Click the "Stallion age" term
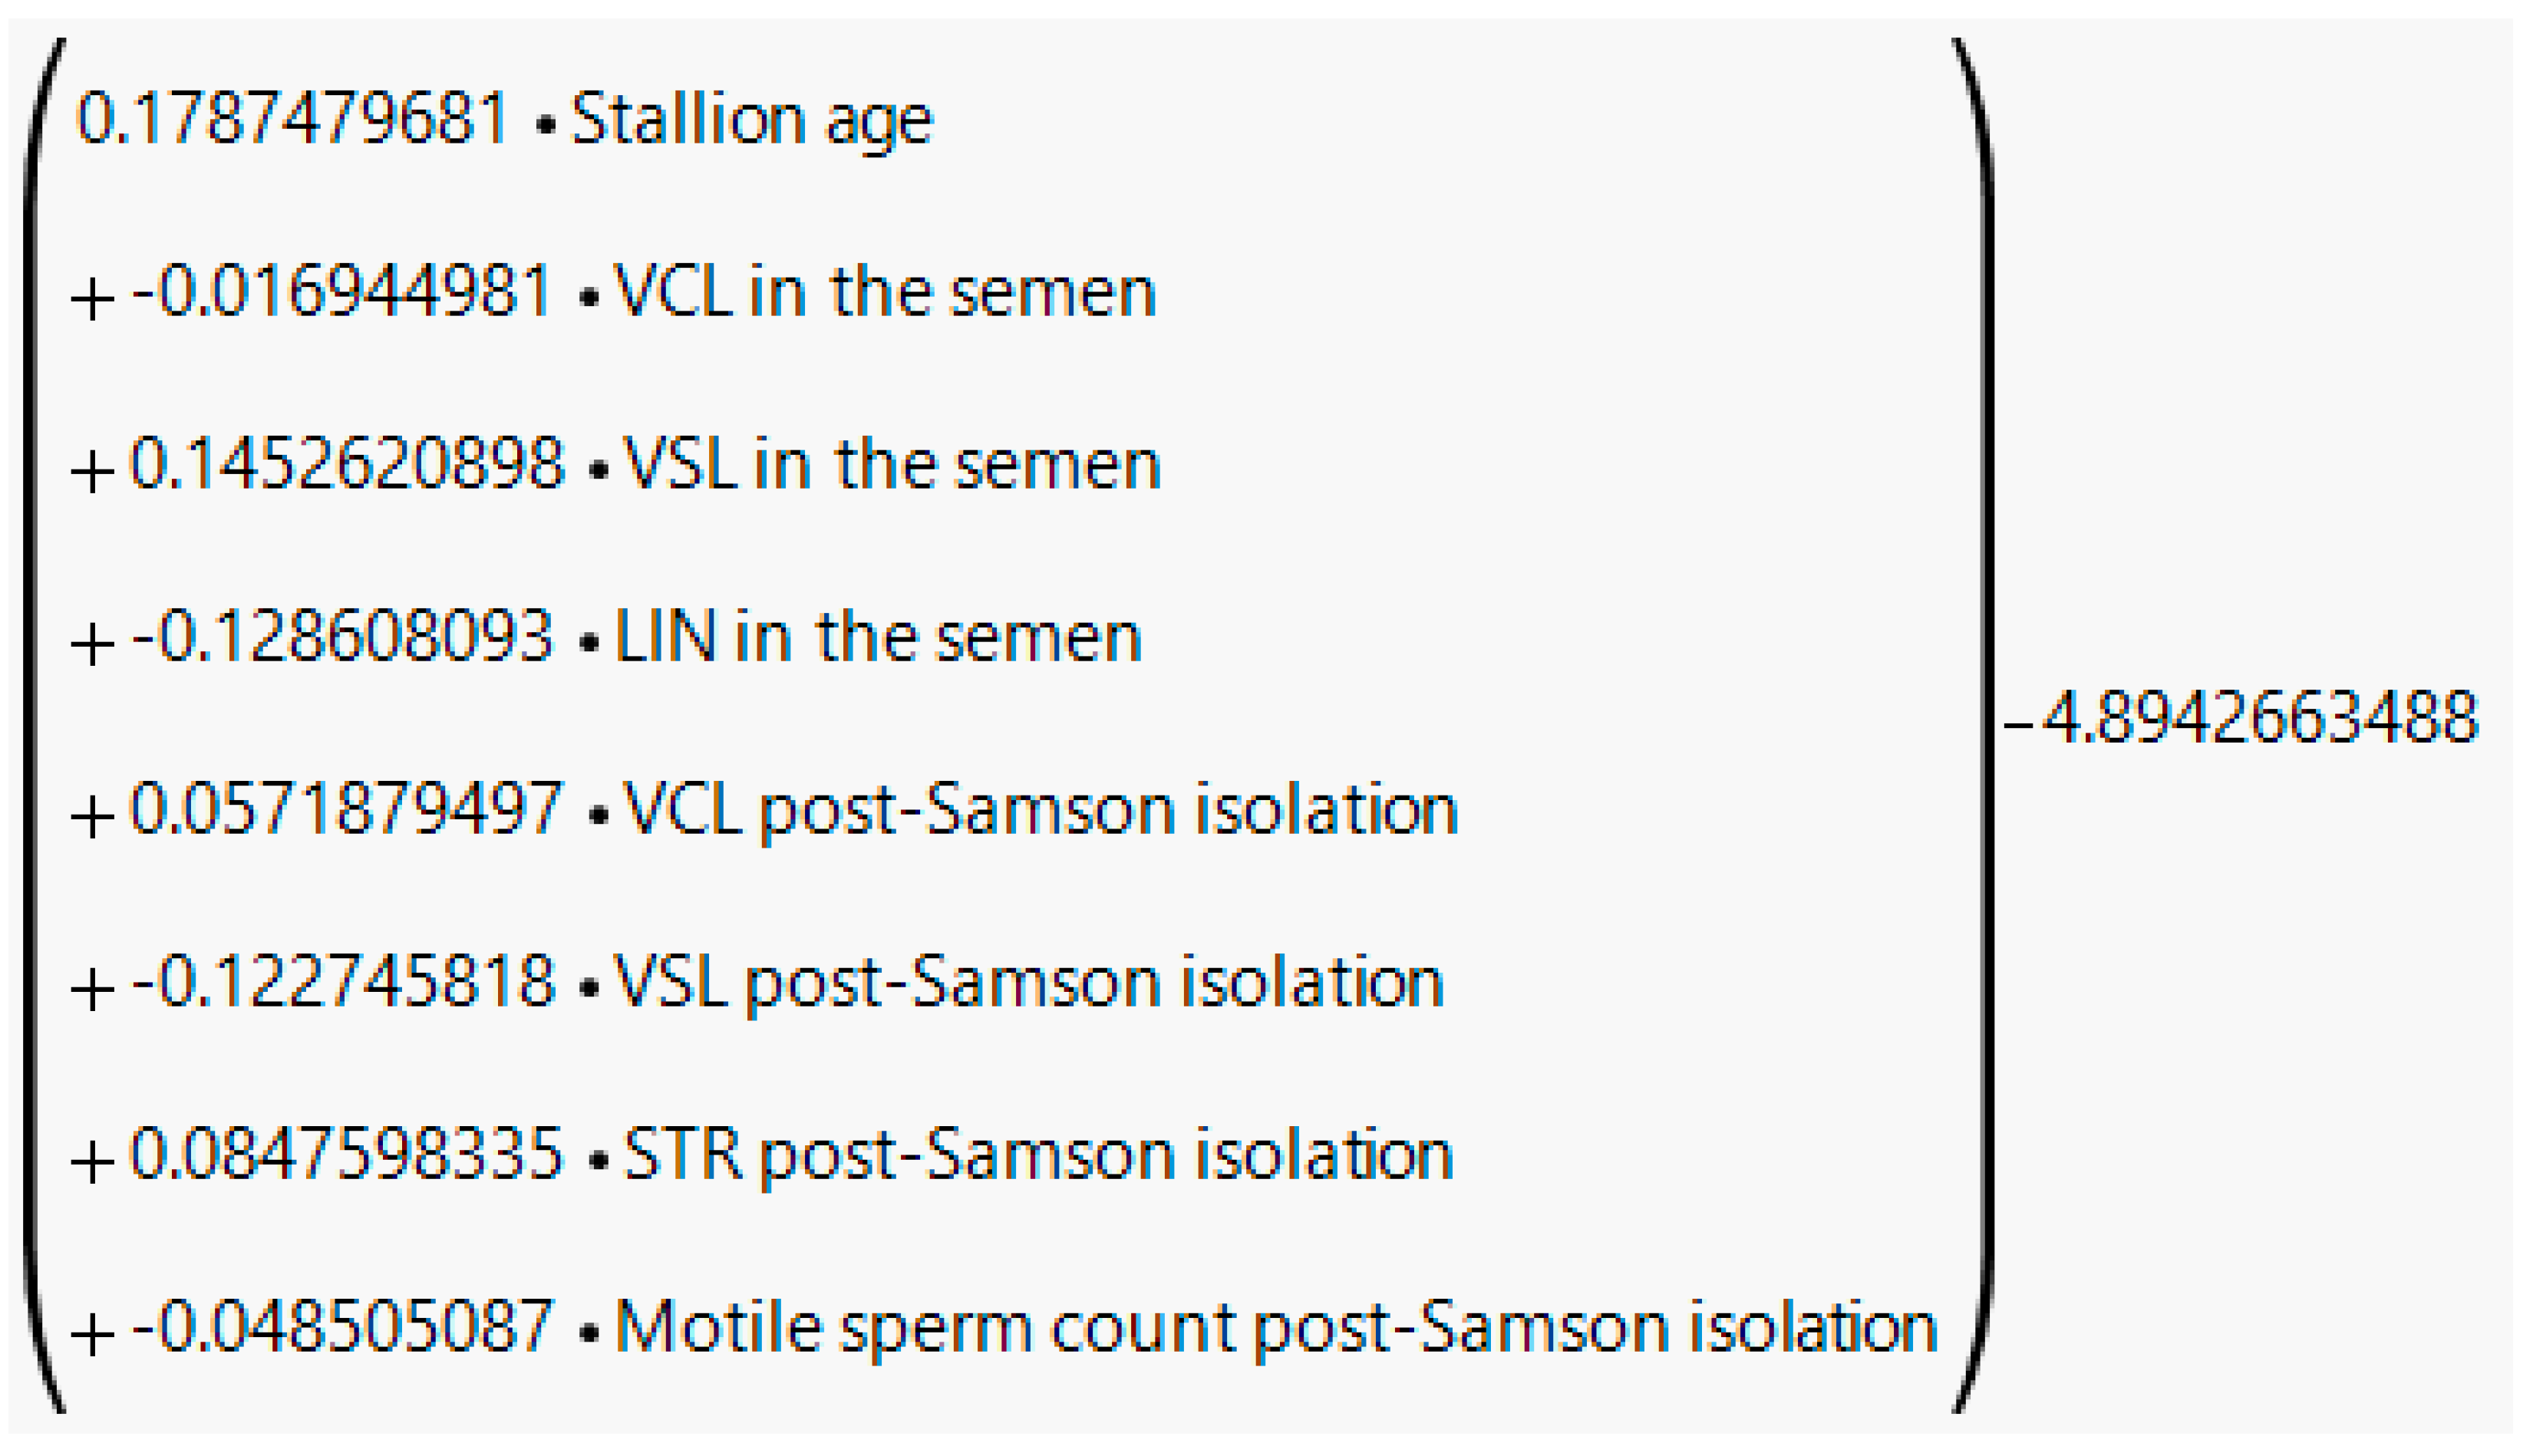 click(x=751, y=121)
